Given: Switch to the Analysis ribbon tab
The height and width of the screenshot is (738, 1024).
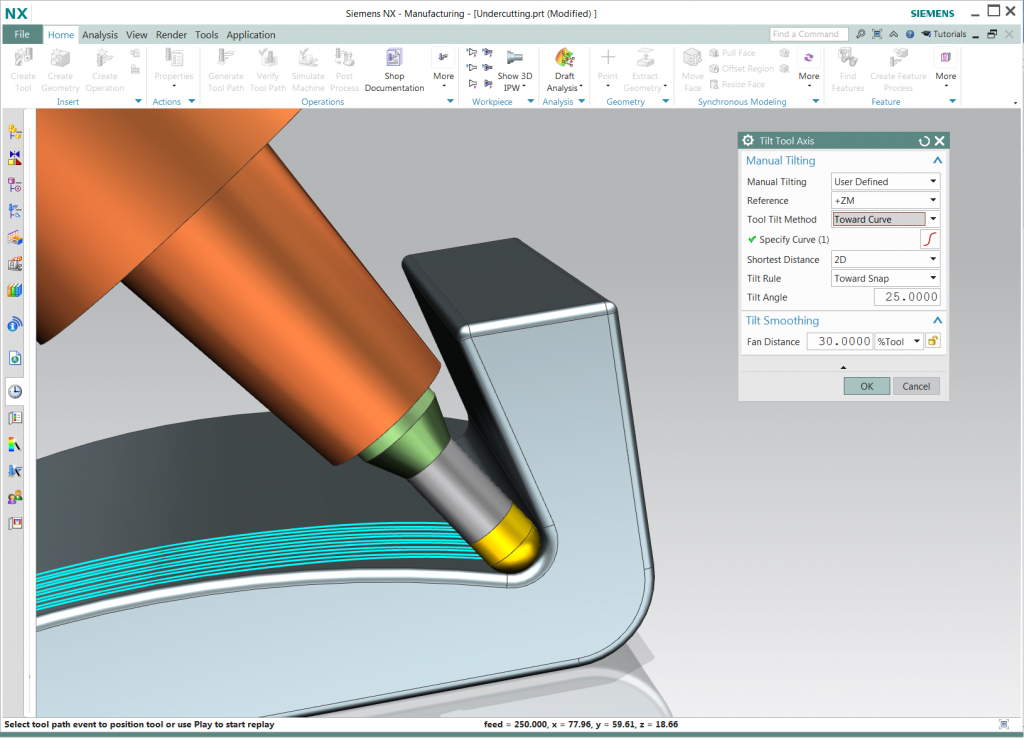Looking at the screenshot, I should pyautogui.click(x=100, y=35).
